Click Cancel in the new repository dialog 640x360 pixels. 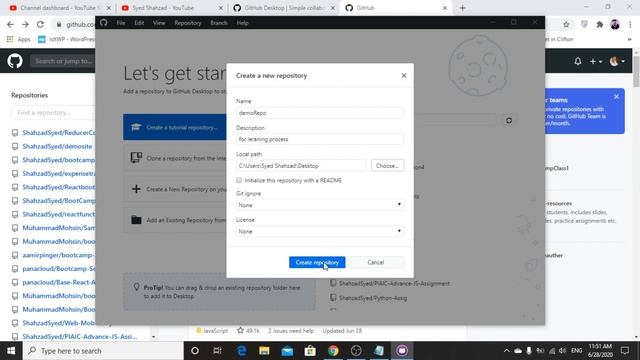click(x=376, y=262)
